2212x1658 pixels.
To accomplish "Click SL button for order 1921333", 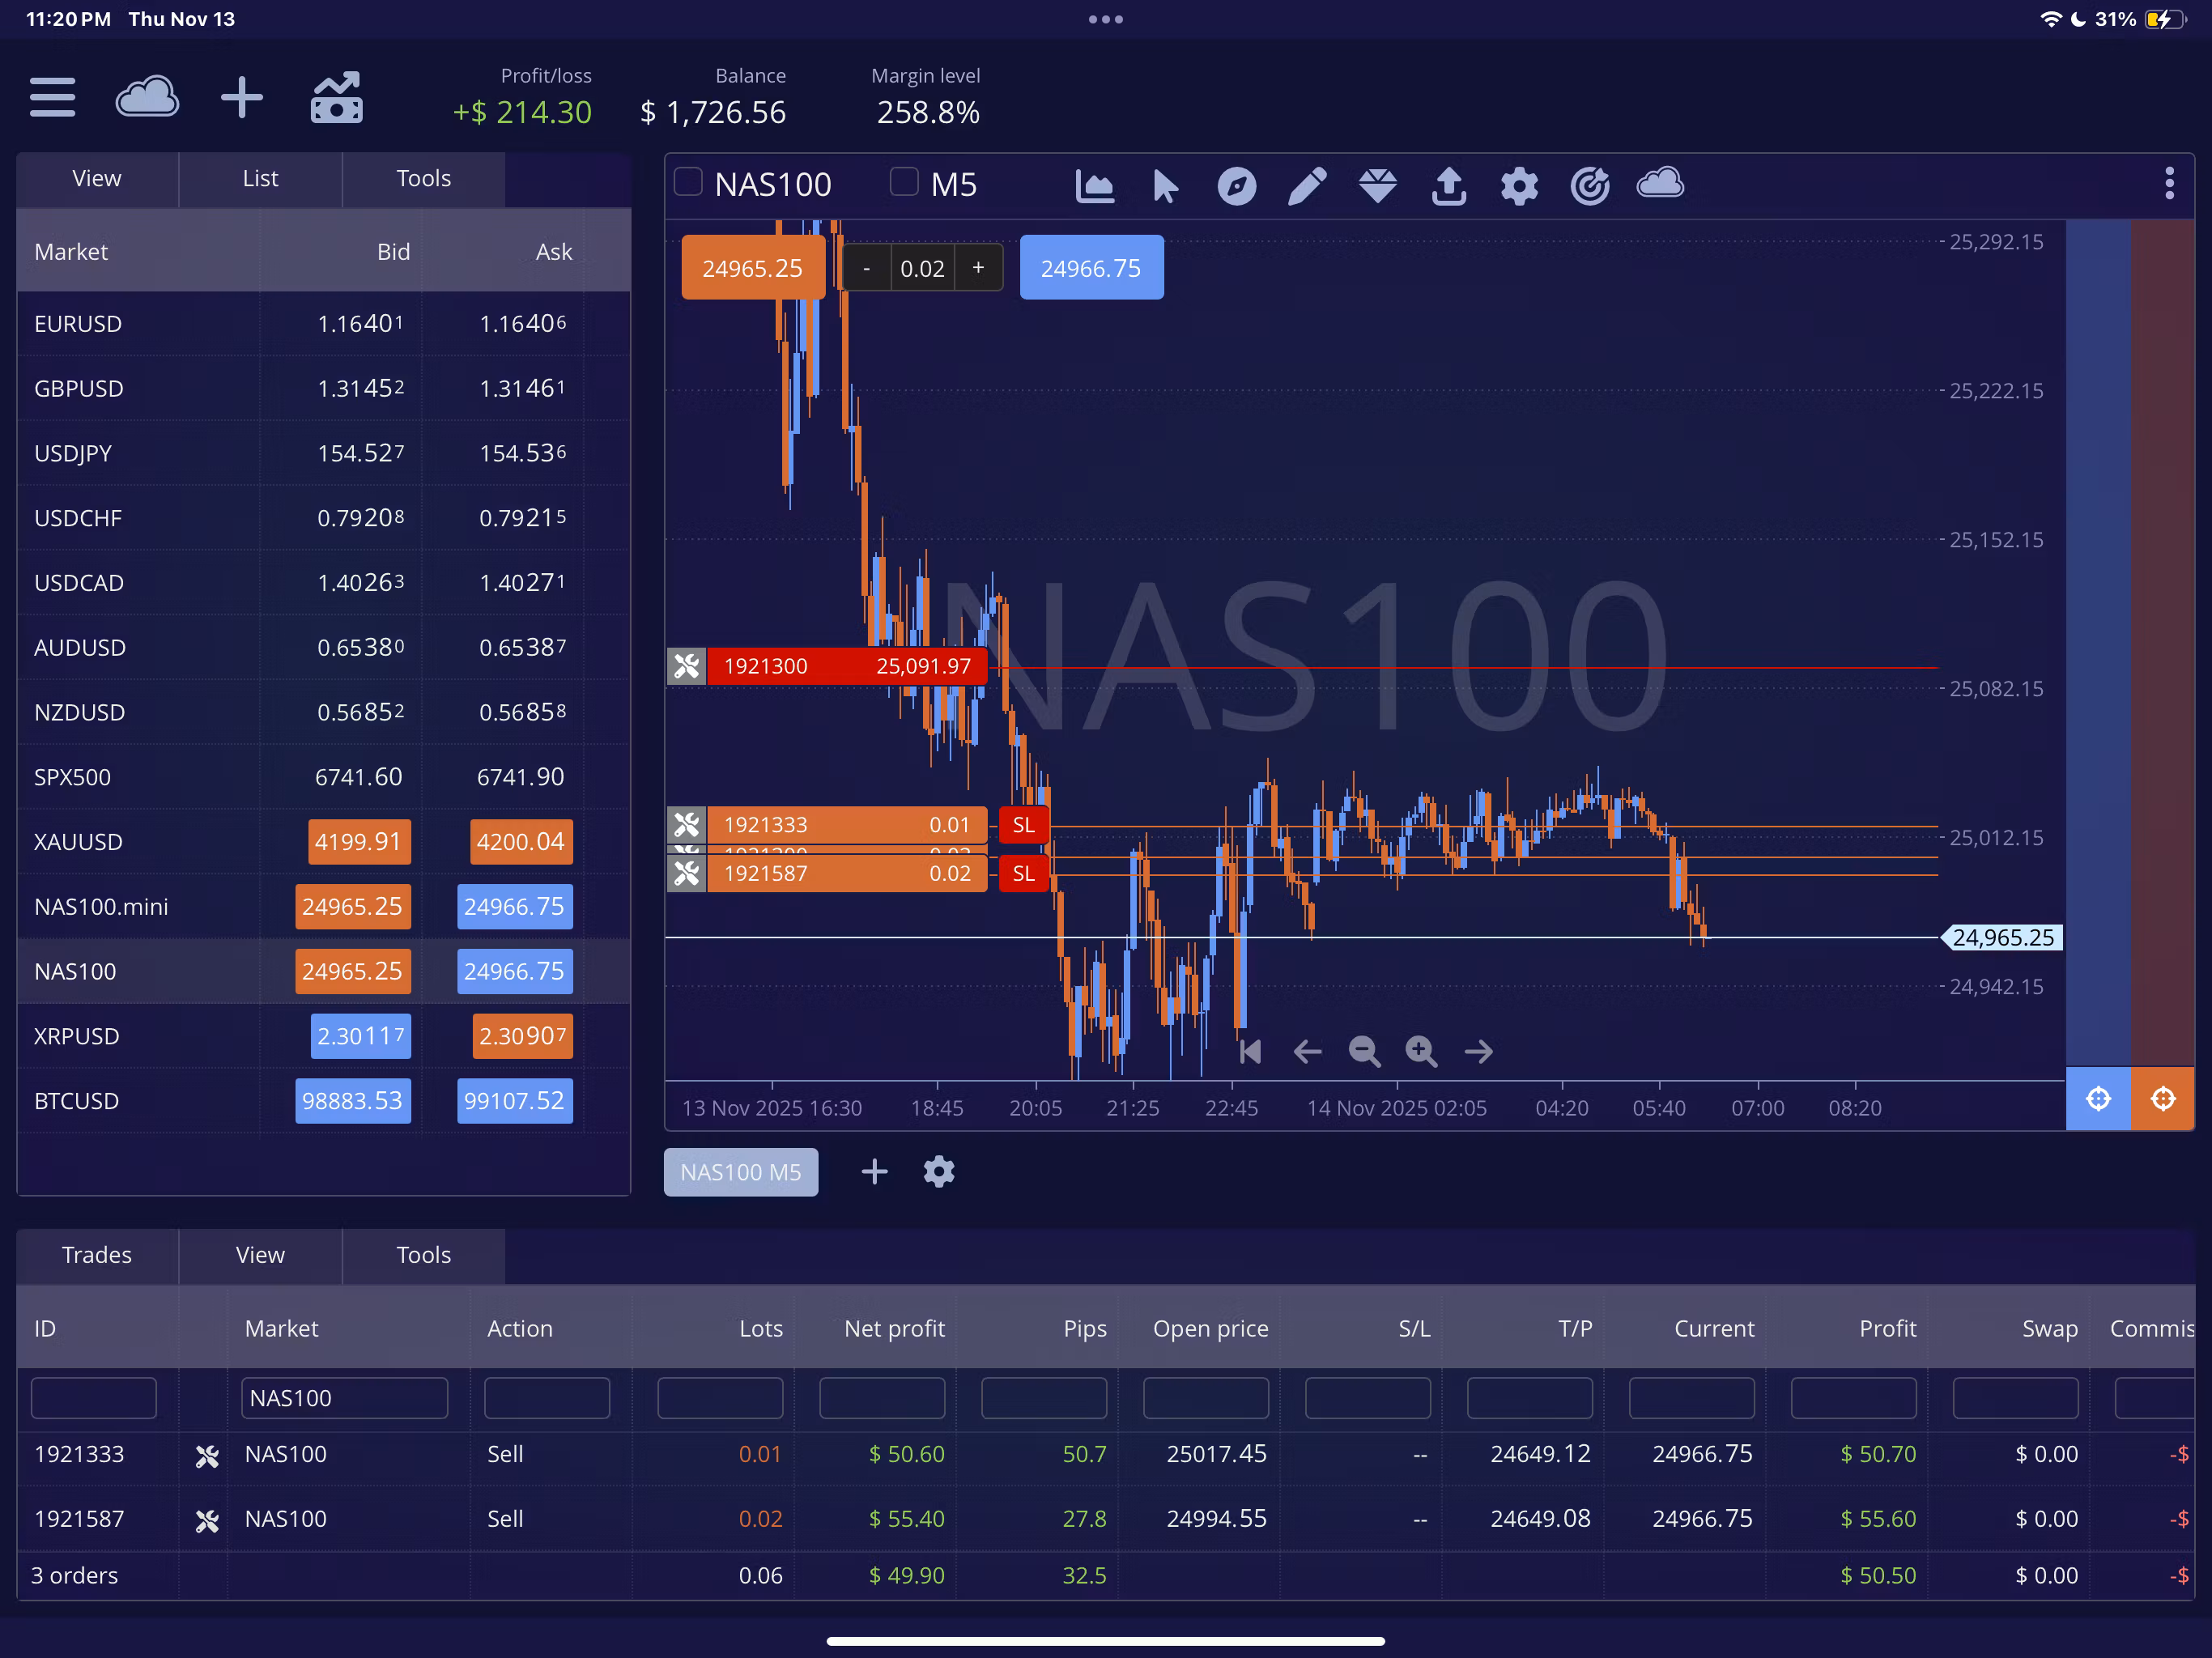I will click(x=1023, y=825).
